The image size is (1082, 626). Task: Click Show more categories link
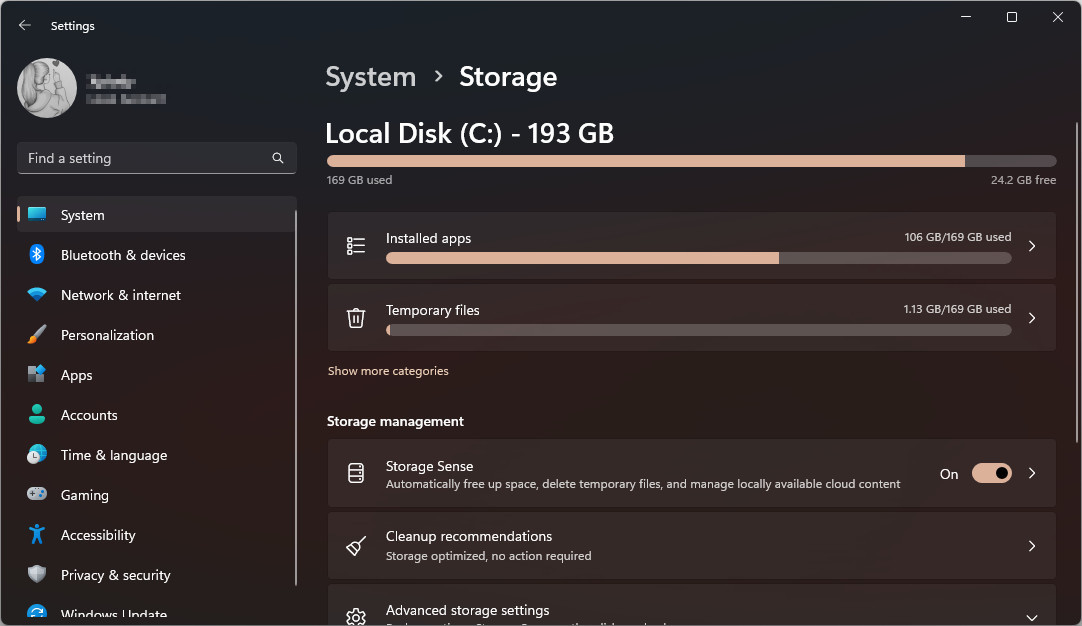pyautogui.click(x=388, y=371)
